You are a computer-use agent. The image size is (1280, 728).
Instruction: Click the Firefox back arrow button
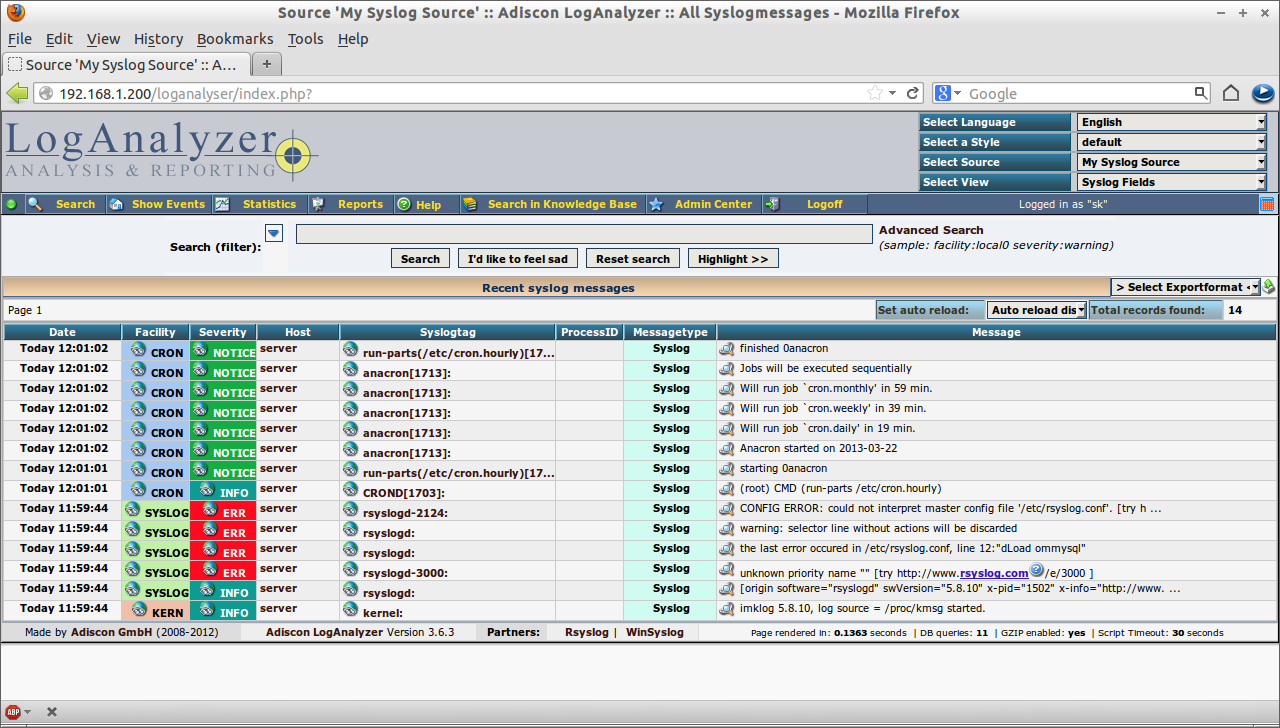point(17,93)
